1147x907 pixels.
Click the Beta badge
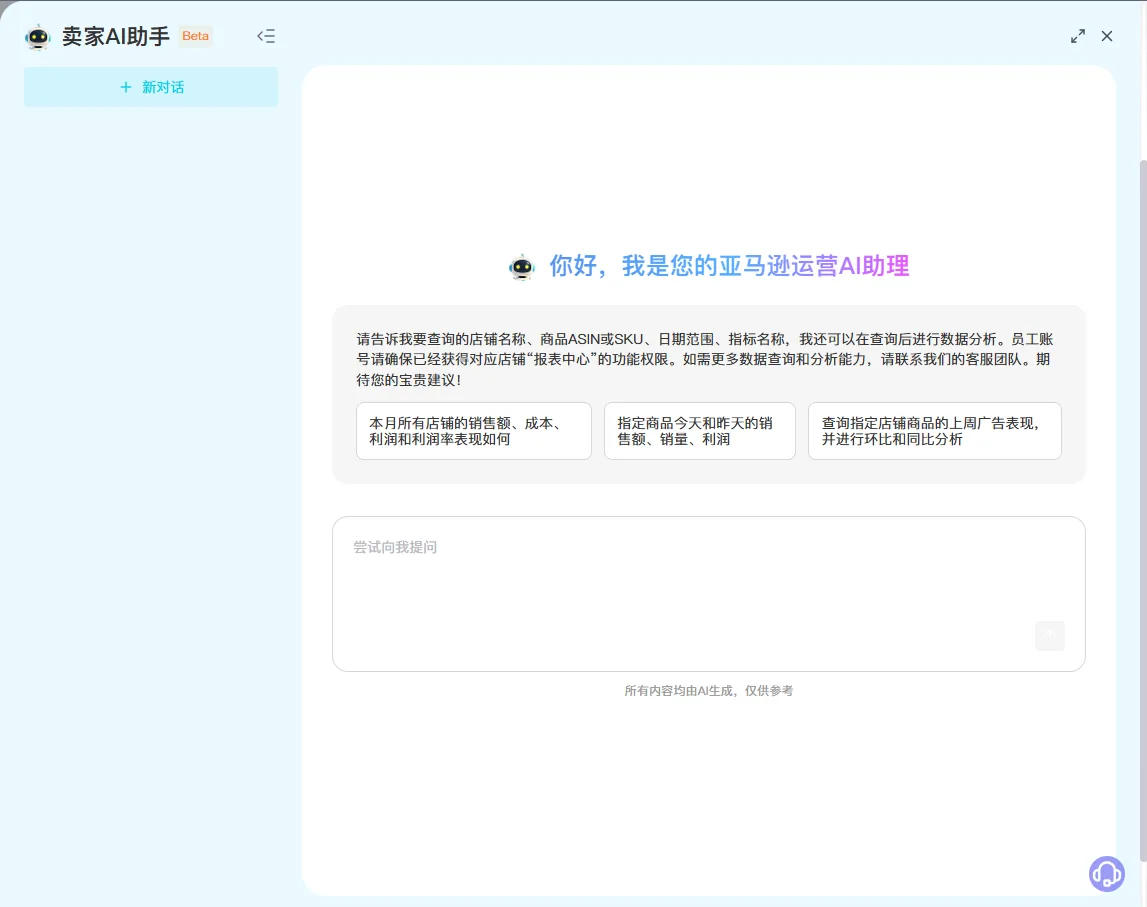(x=195, y=36)
